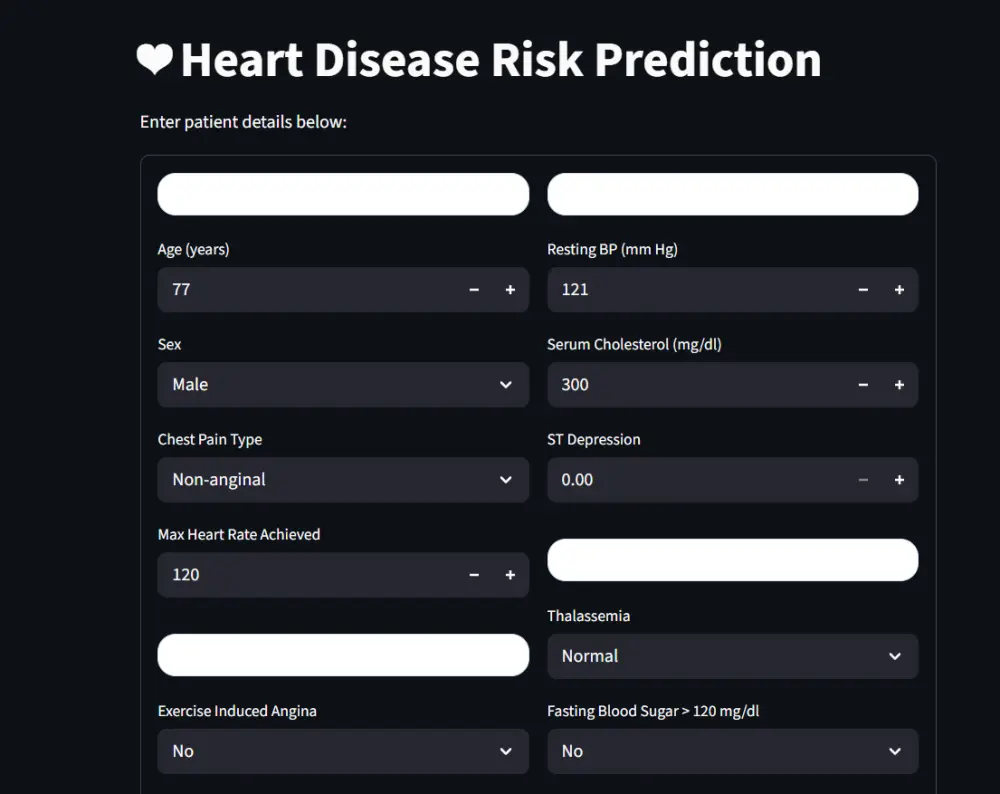Viewport: 1000px width, 794px height.
Task: Decrease Serum Cholesterol with the minus button
Action: (863, 385)
